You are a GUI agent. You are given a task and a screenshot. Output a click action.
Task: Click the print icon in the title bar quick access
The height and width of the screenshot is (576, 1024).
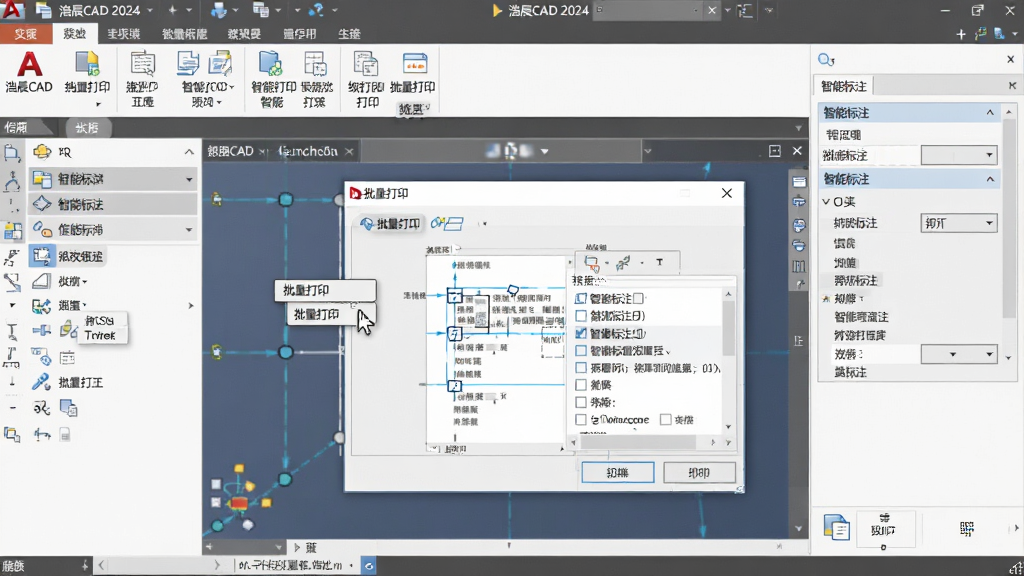tap(218, 10)
